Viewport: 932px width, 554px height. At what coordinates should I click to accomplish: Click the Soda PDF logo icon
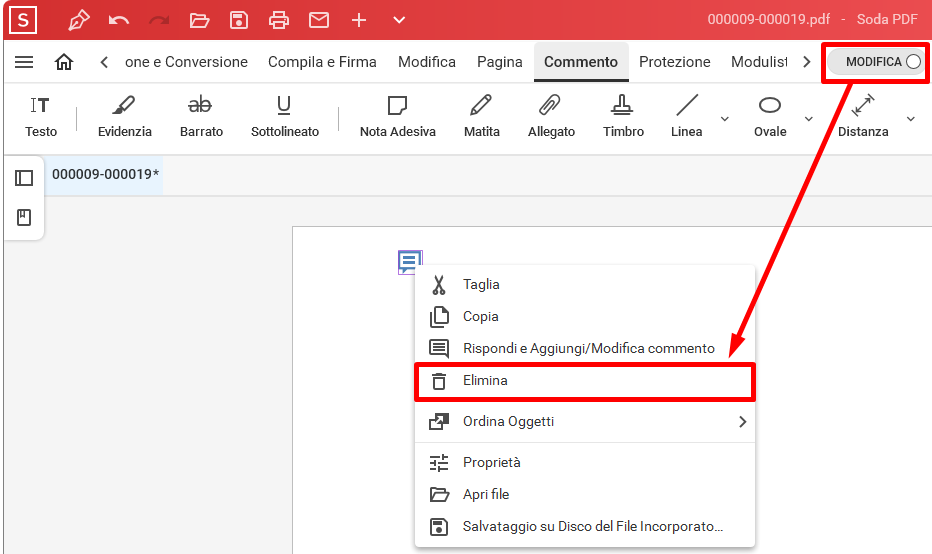pyautogui.click(x=23, y=20)
